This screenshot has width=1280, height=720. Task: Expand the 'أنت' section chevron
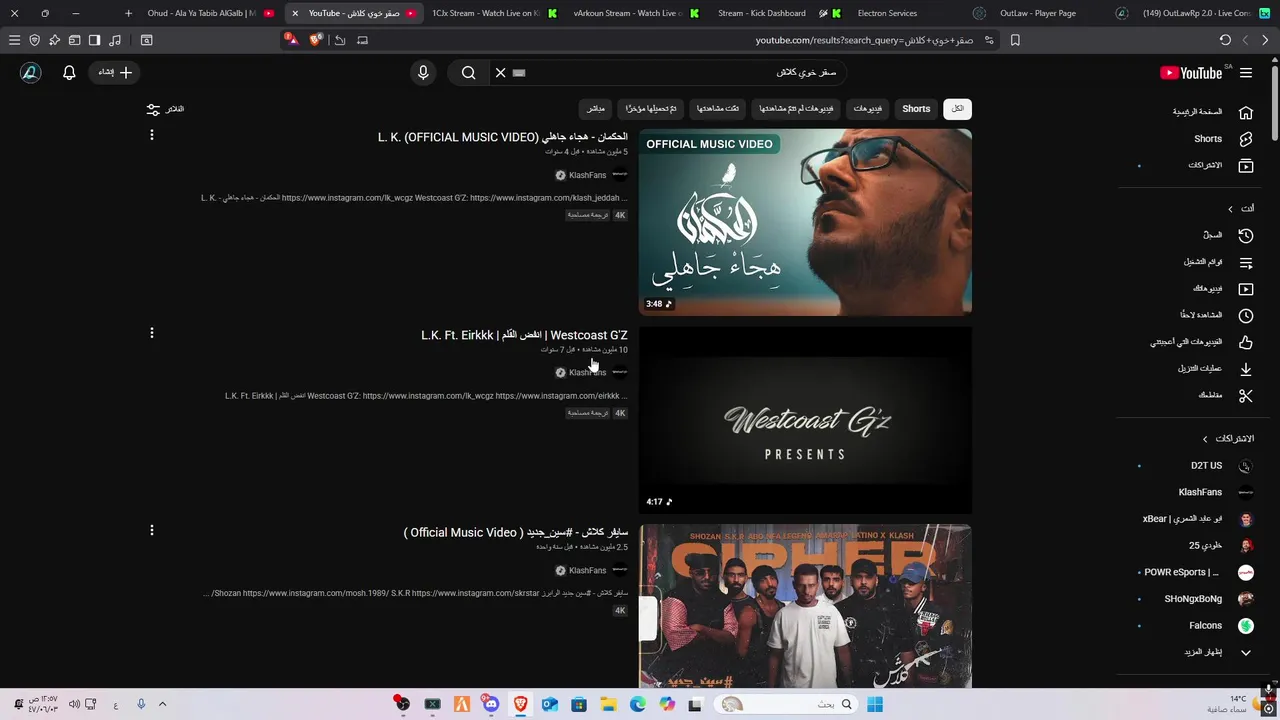(x=1230, y=208)
